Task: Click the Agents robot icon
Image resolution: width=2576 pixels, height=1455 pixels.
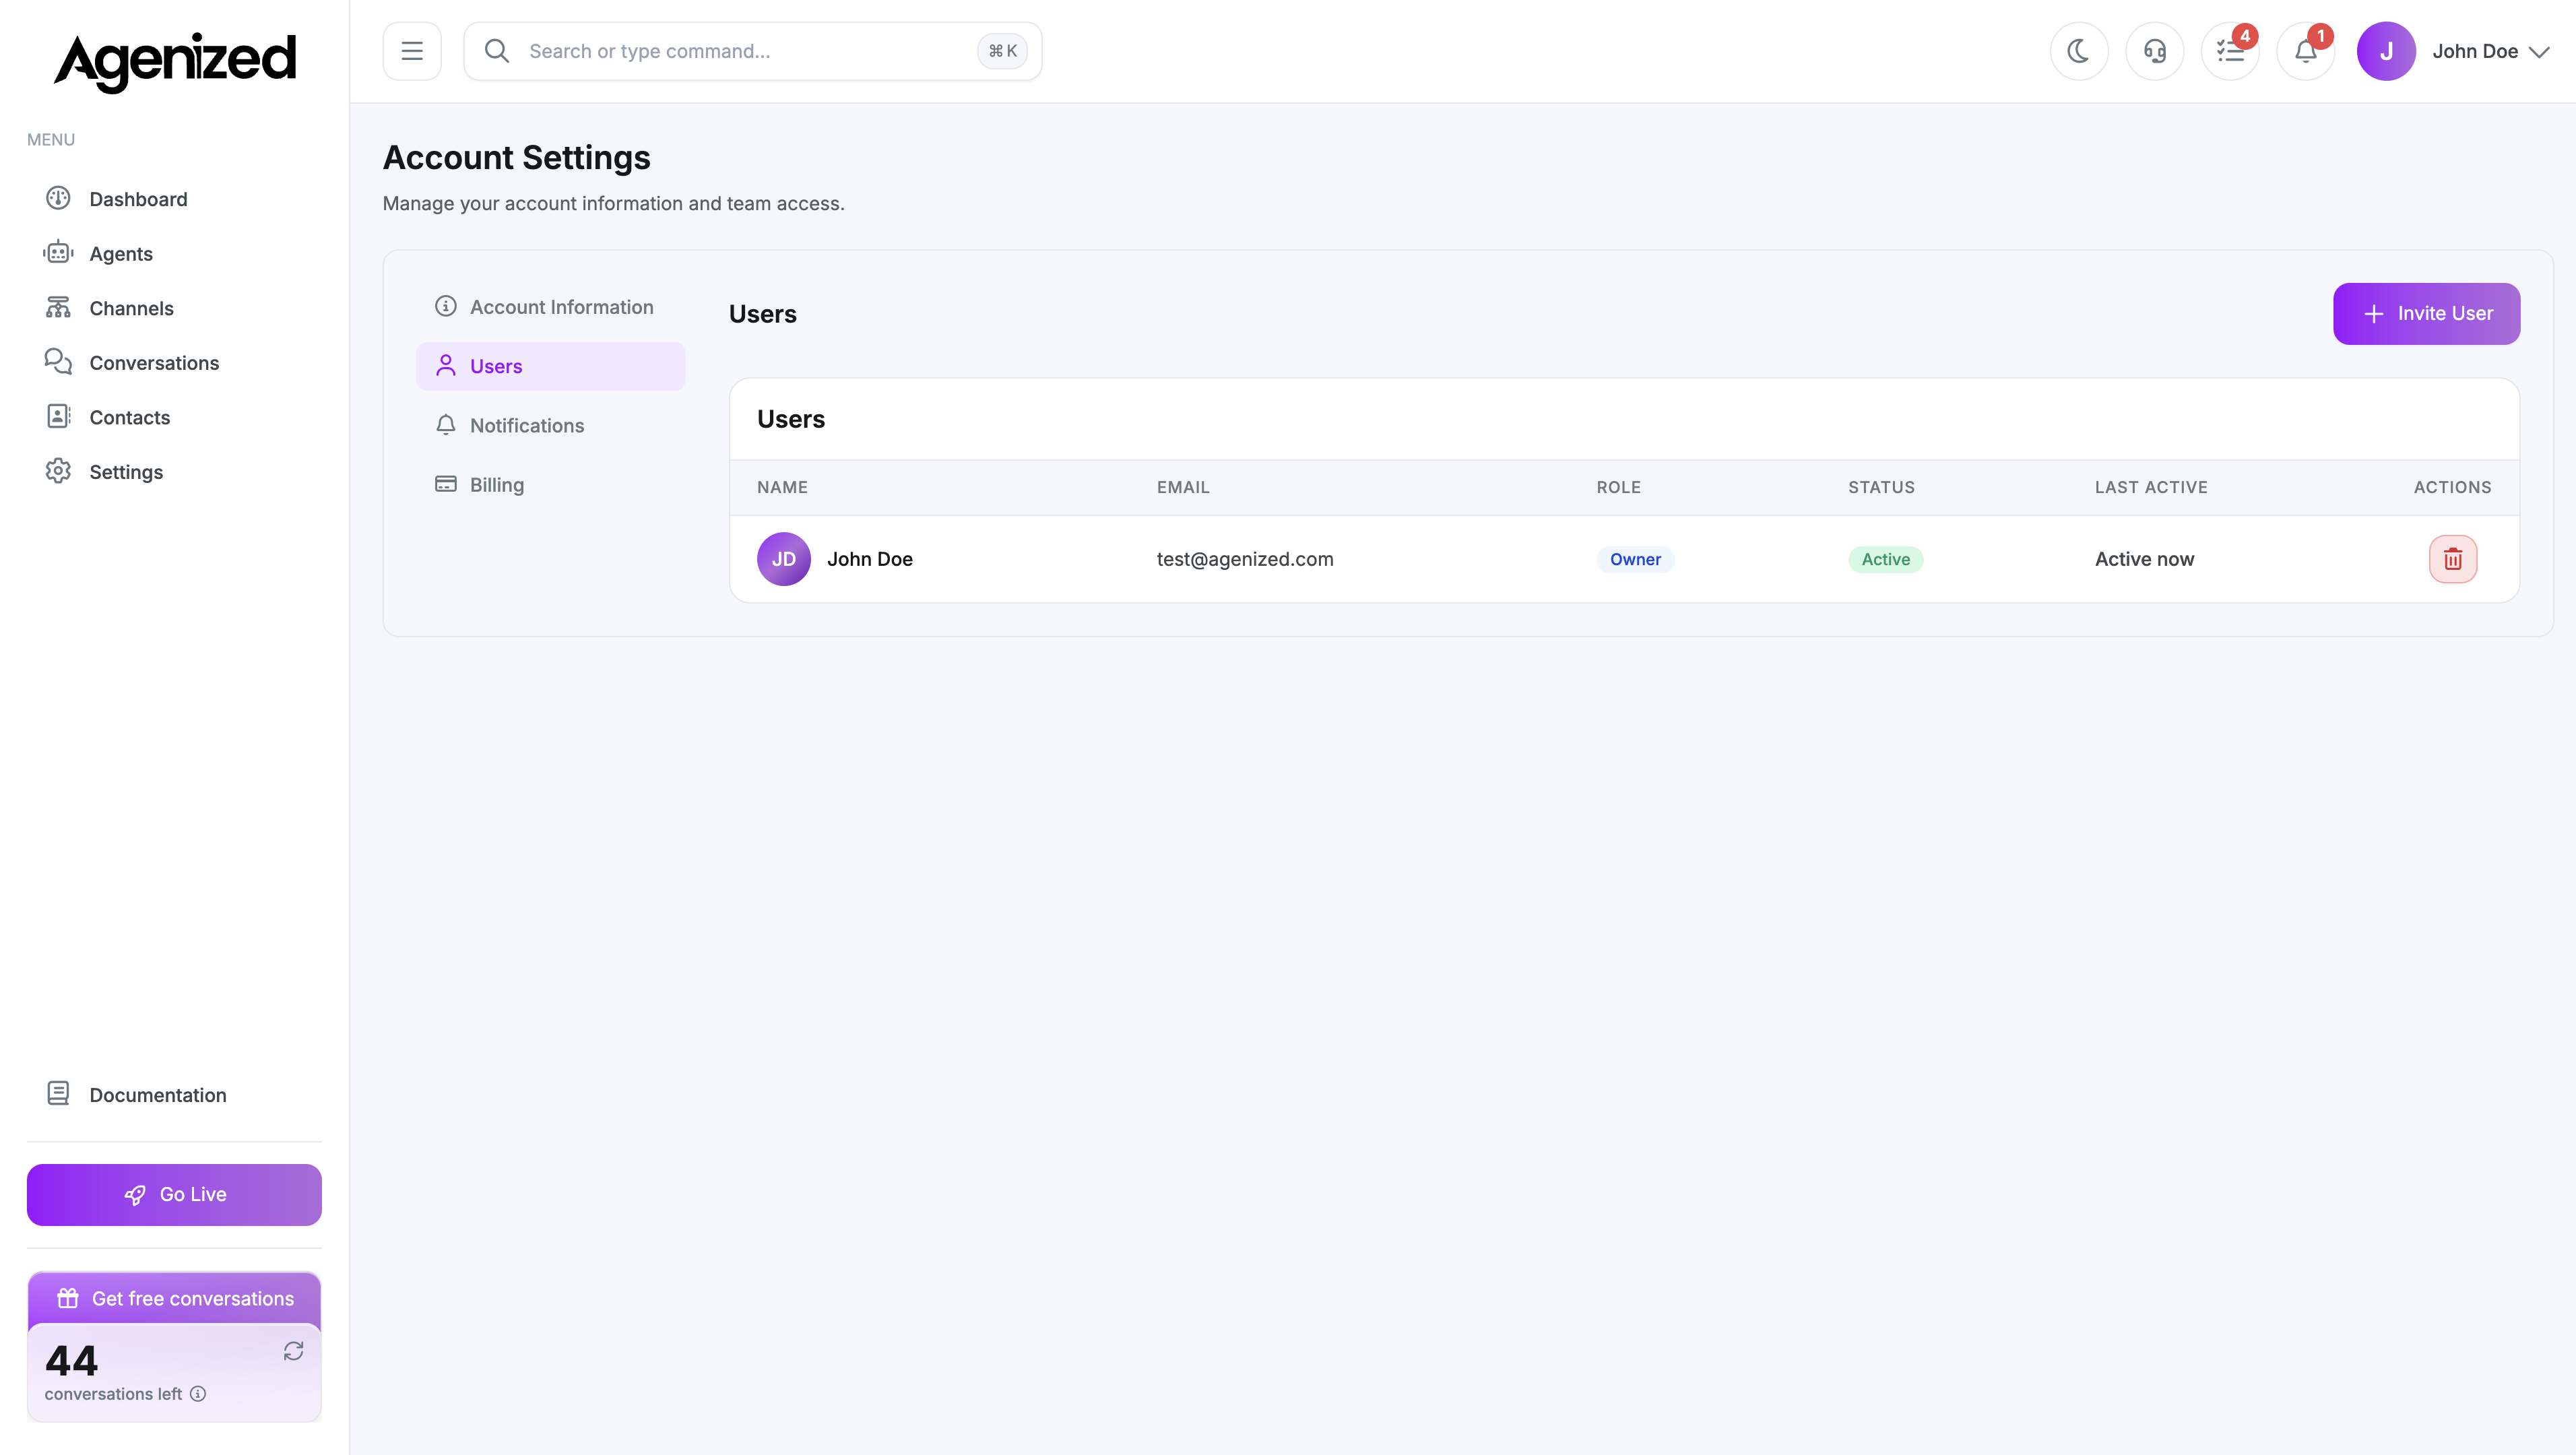Action: (x=58, y=252)
